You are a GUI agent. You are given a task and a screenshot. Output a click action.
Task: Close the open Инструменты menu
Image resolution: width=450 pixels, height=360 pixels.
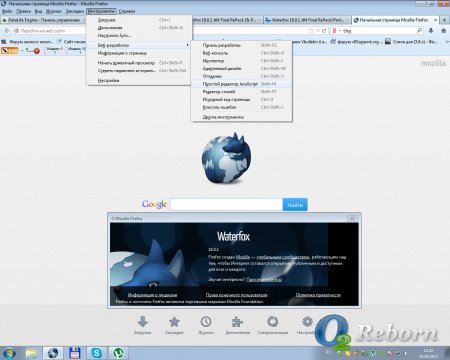pos(101,11)
